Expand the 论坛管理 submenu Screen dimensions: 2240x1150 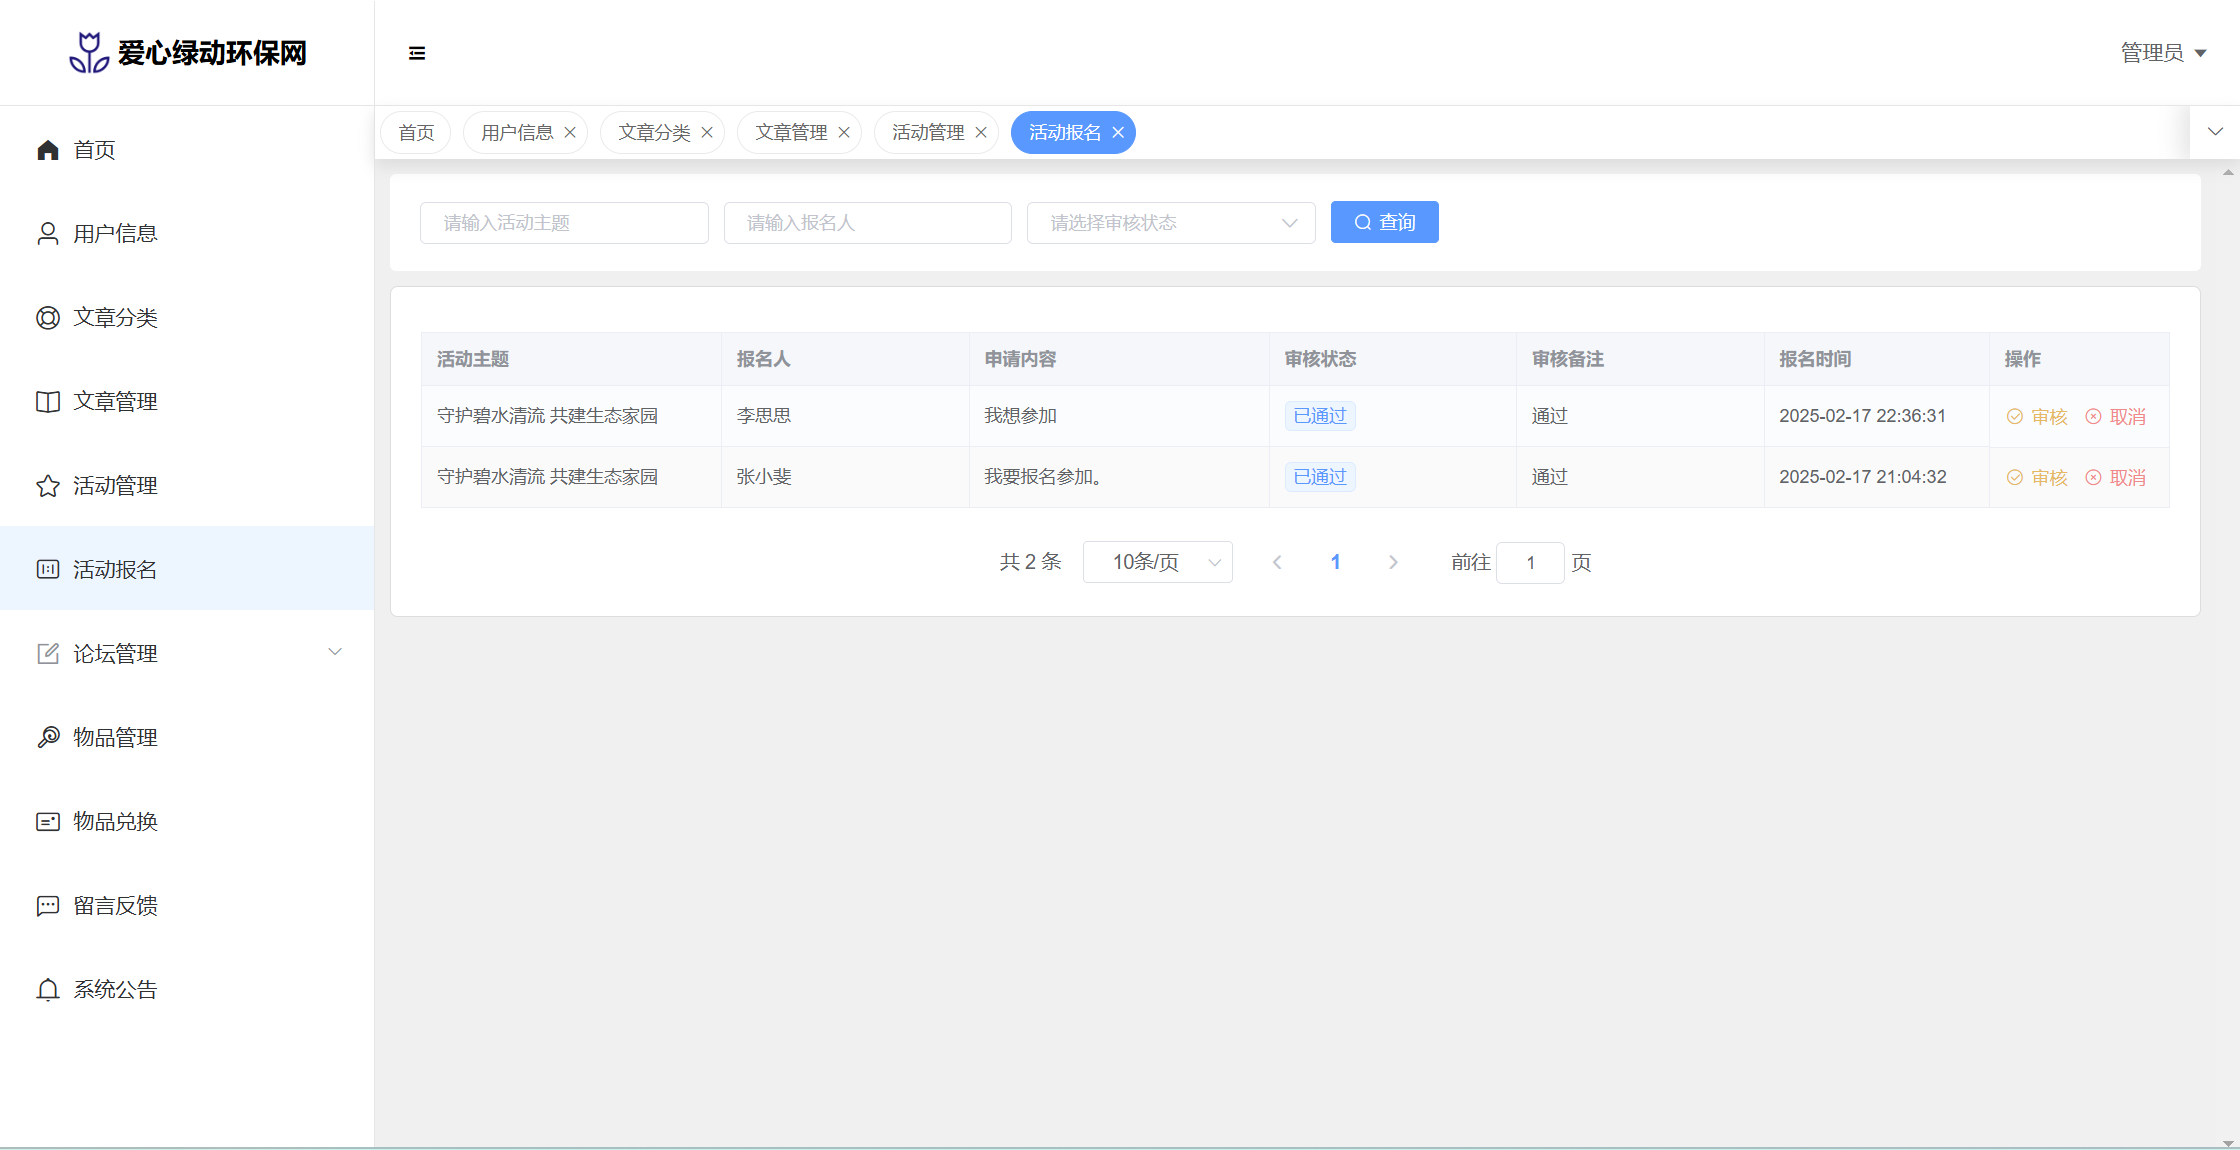tap(335, 653)
